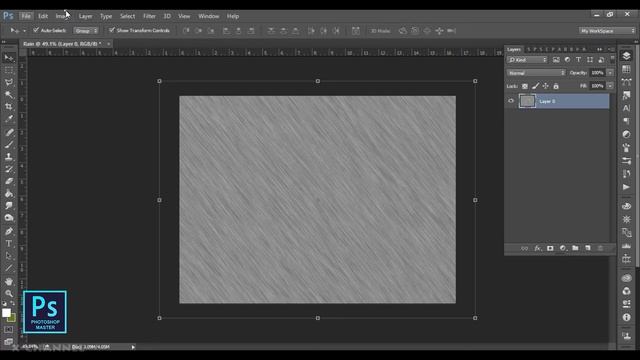Select the Smudge tool
Image resolution: width=640 pixels, height=360 pixels.
(x=9, y=206)
